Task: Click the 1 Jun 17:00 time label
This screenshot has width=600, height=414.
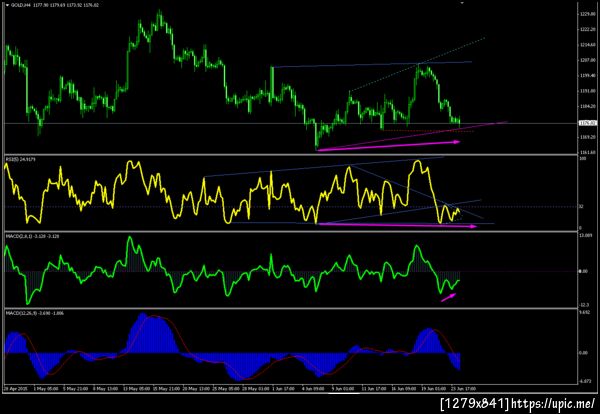Action: click(x=284, y=388)
